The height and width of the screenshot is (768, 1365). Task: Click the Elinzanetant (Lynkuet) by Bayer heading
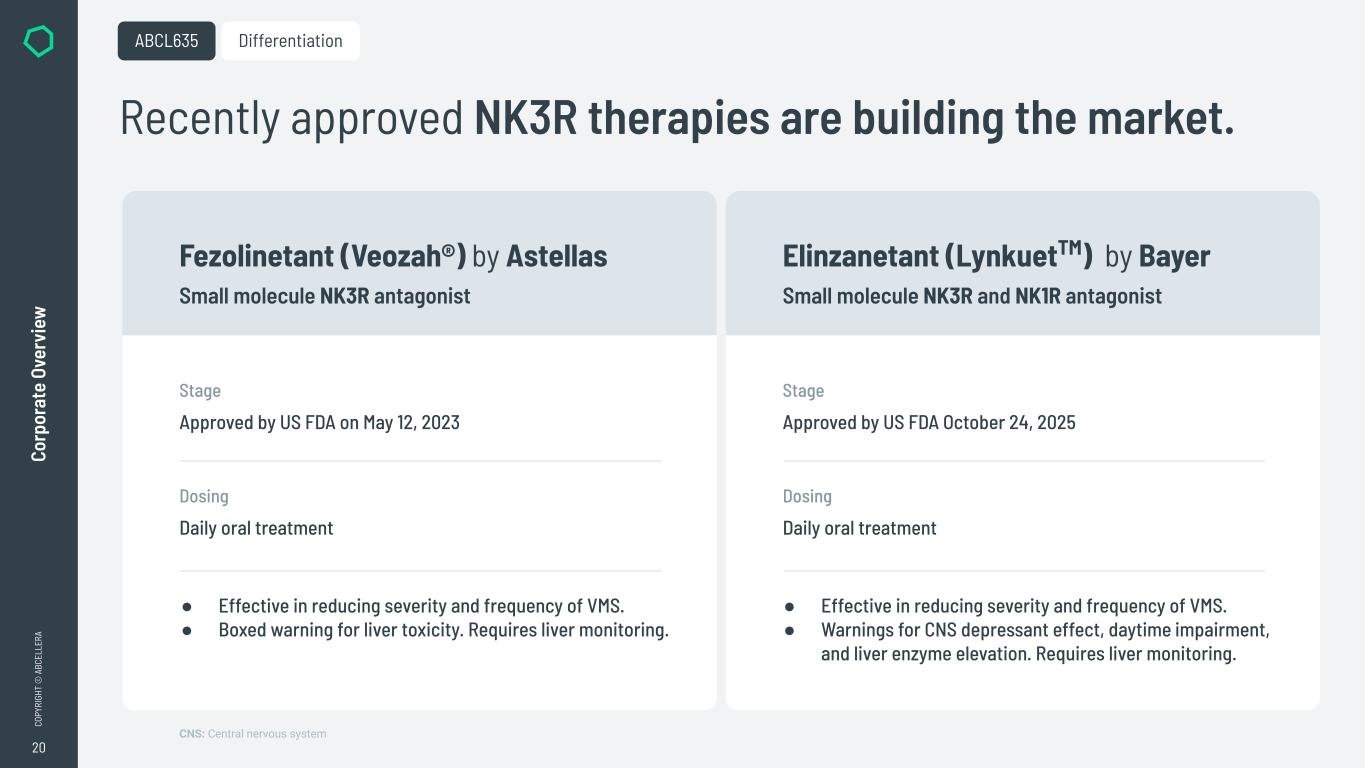point(995,256)
